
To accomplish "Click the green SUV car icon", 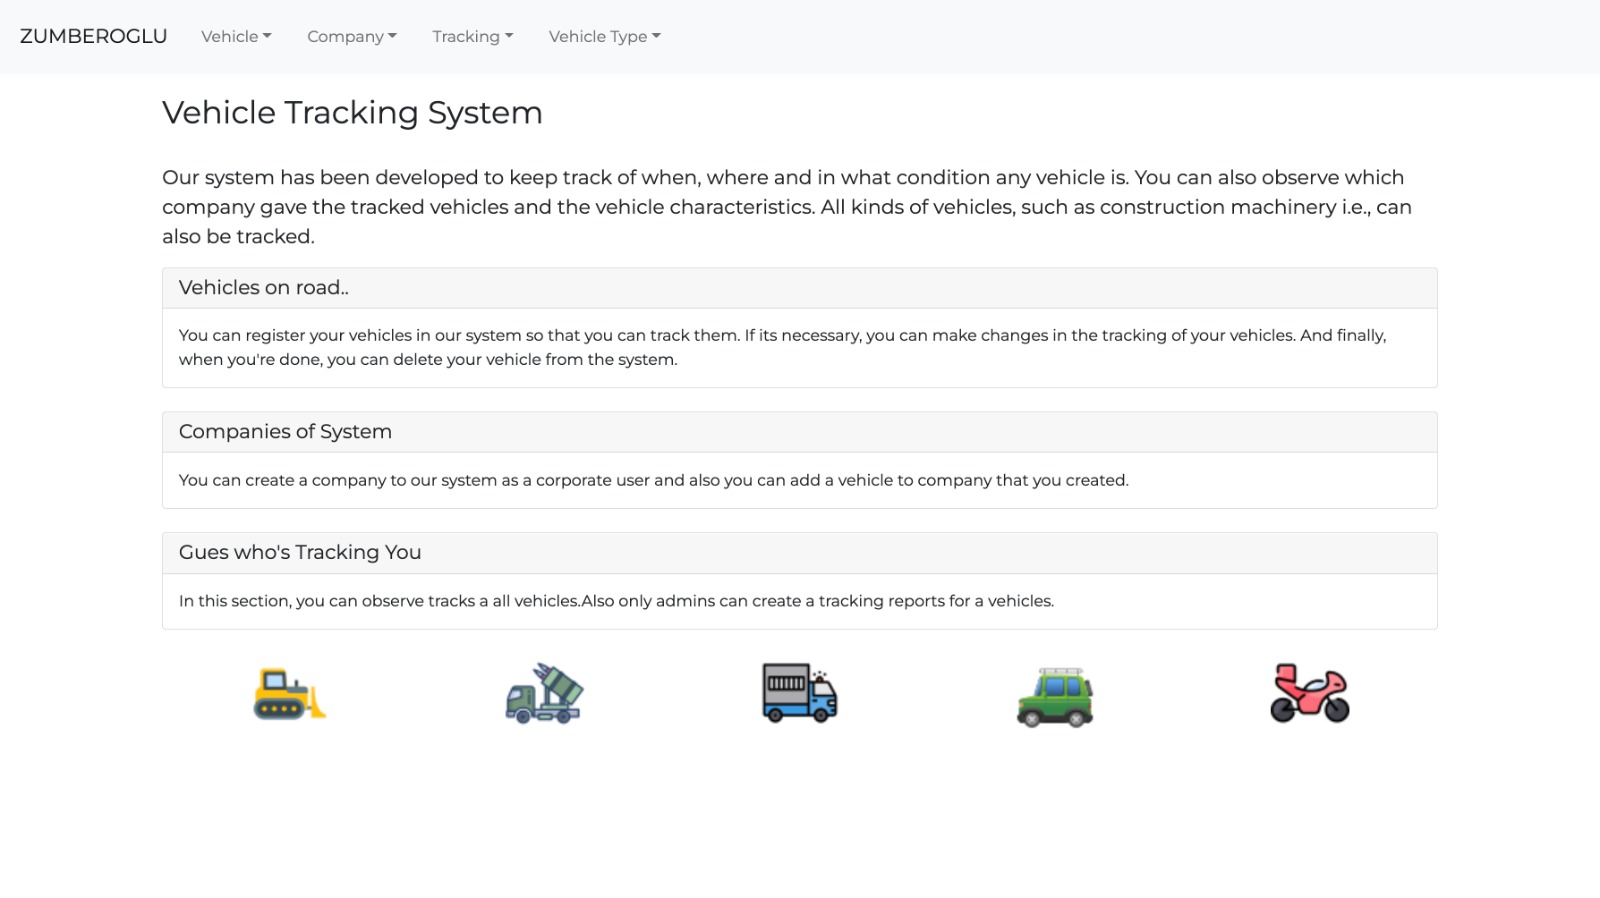I will click(1055, 697).
